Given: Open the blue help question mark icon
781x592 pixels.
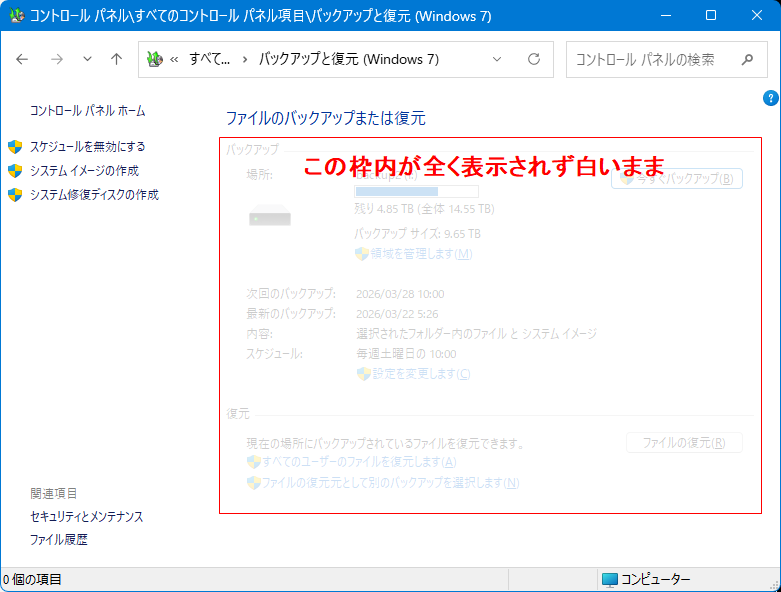Looking at the screenshot, I should [770, 98].
